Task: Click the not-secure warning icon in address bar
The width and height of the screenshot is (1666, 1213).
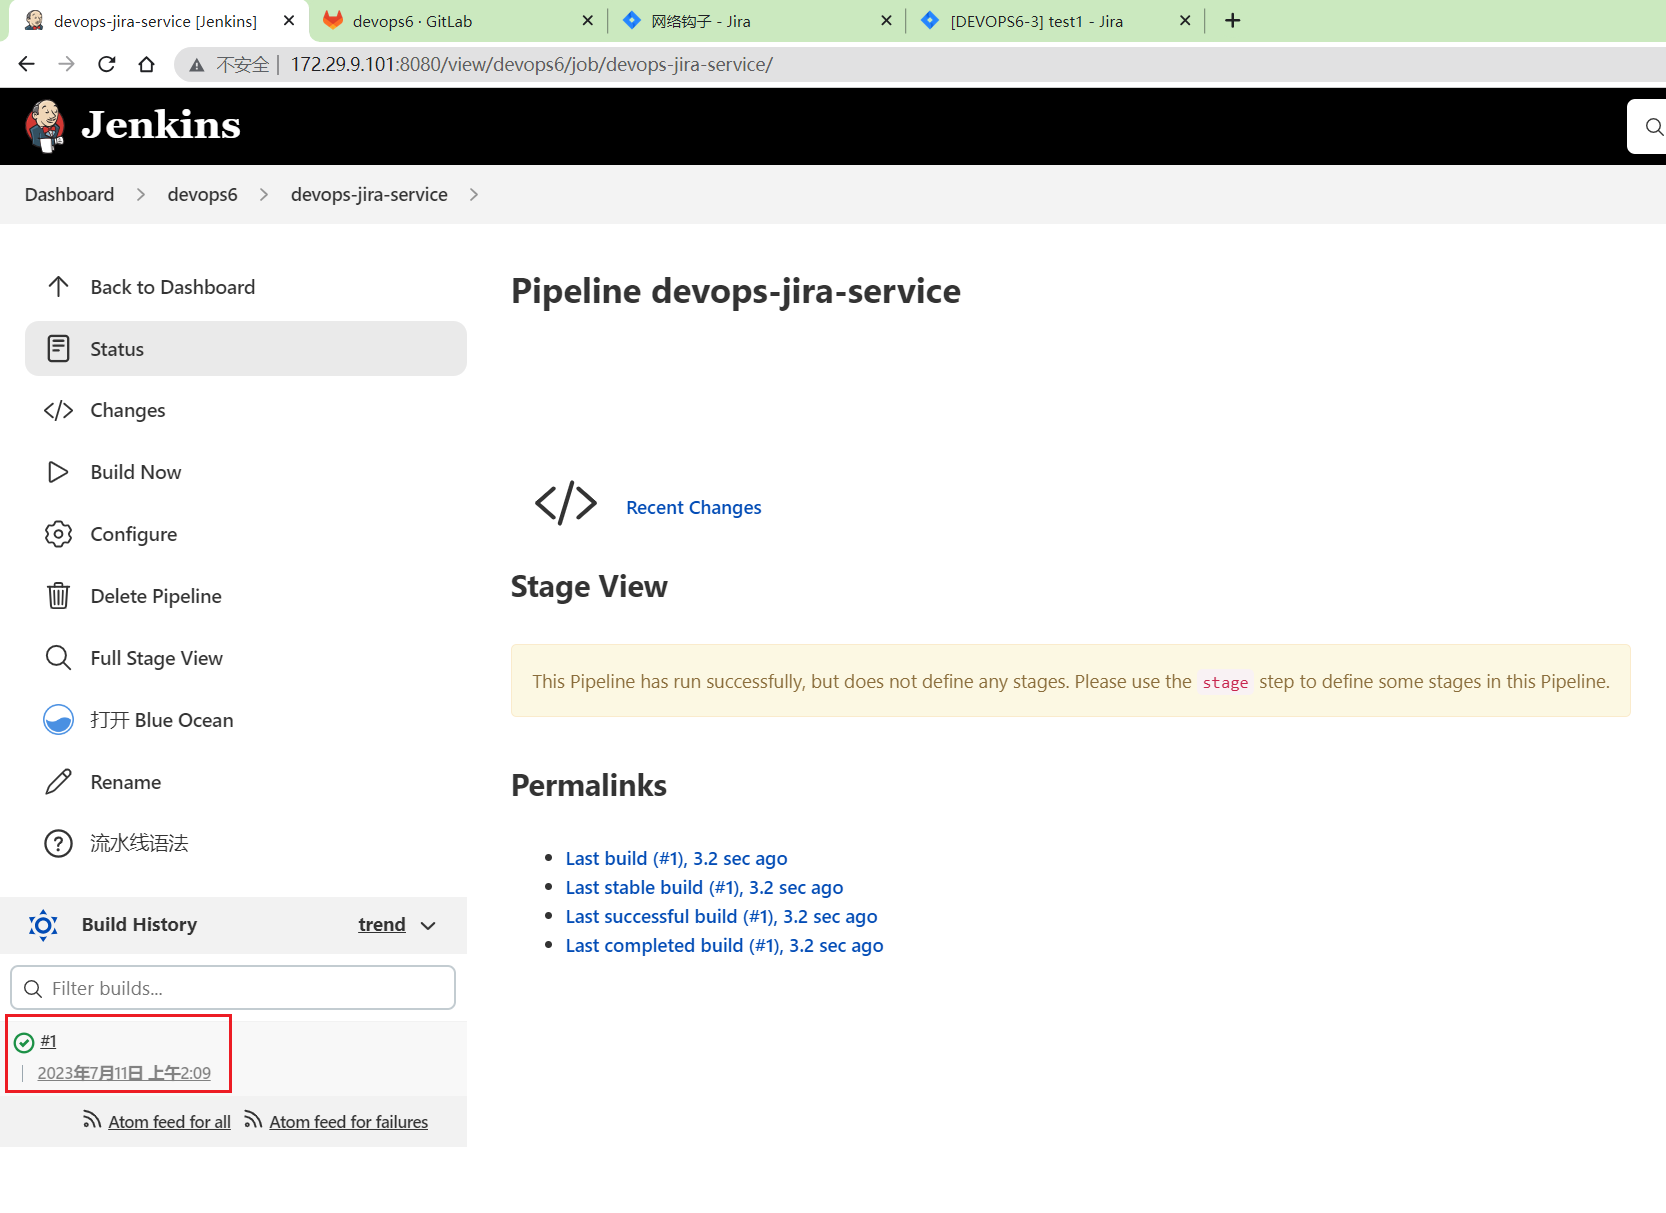Action: [197, 65]
